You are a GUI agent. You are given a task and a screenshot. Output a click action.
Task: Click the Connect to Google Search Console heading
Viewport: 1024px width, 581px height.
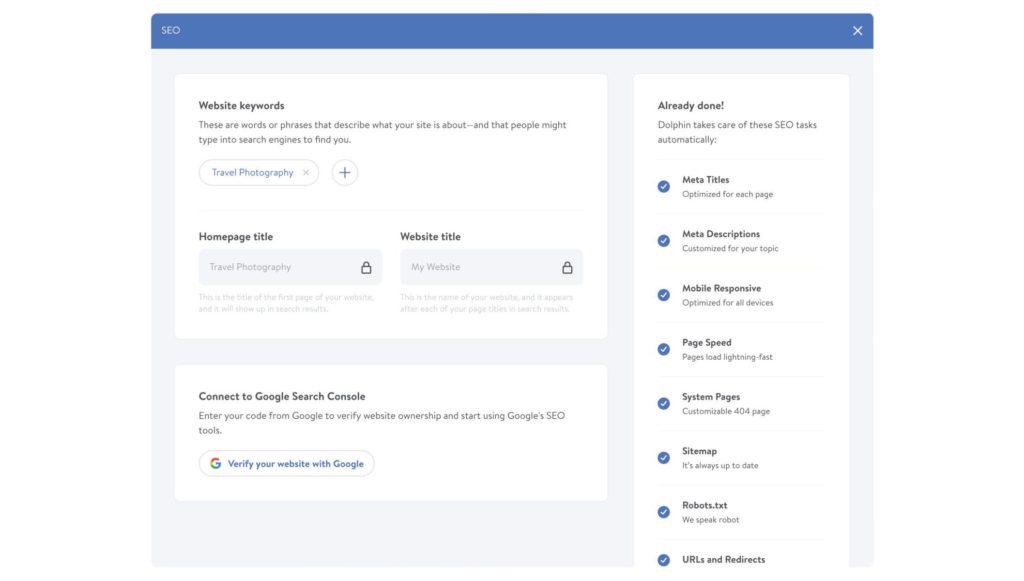click(x=281, y=397)
